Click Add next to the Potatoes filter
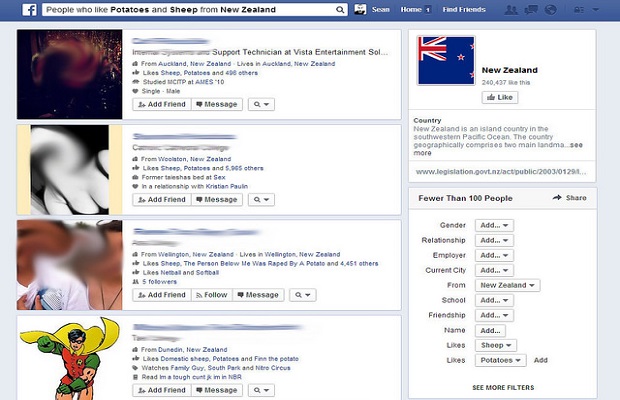Viewport: 620px width, 400px height. tap(541, 360)
